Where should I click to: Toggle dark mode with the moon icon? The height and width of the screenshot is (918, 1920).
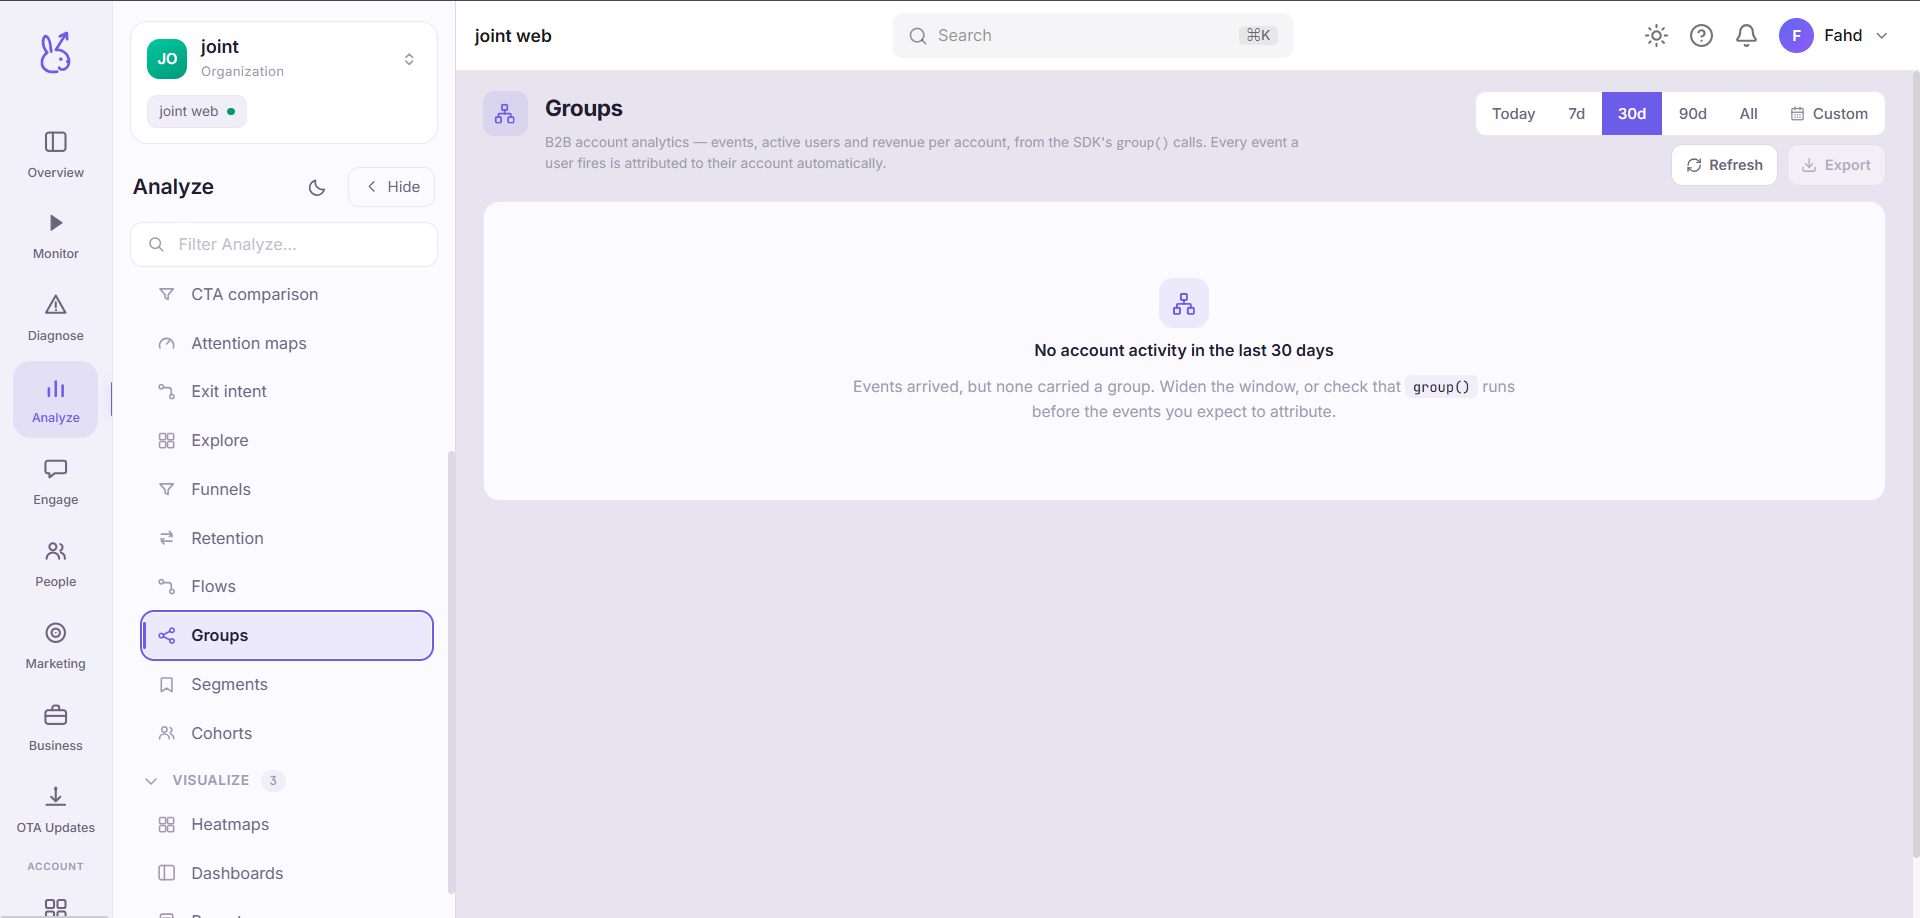(317, 187)
